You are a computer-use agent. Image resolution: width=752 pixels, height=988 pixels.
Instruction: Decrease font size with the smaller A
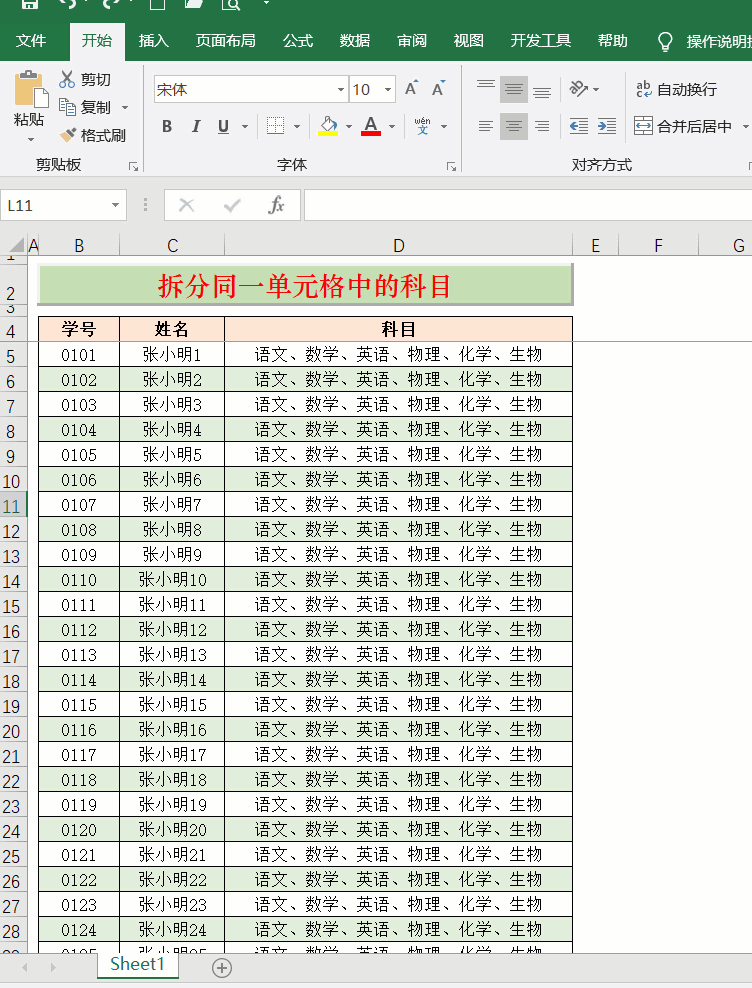coord(438,89)
